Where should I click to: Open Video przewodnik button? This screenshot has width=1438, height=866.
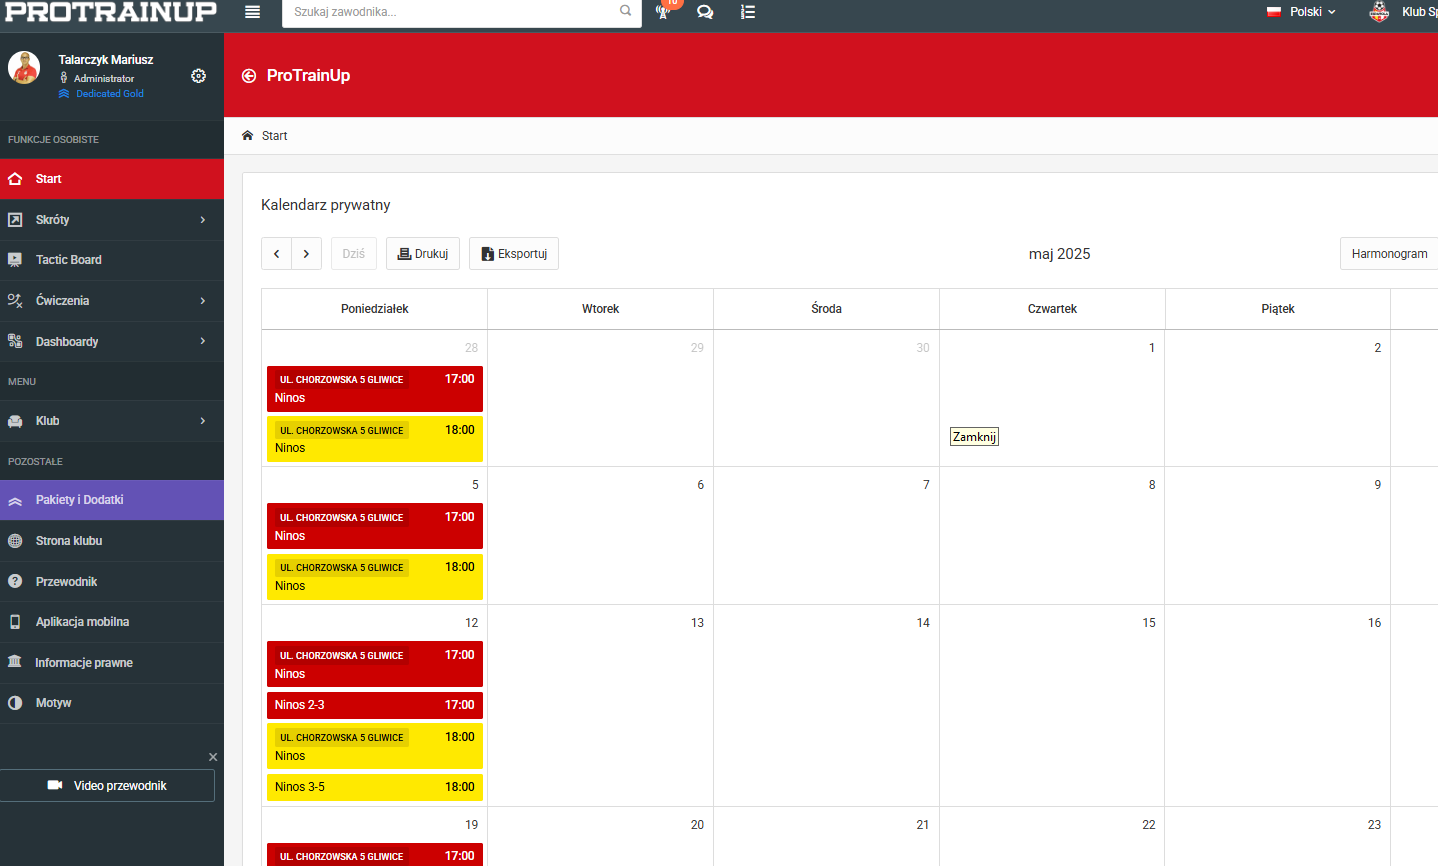[107, 786]
